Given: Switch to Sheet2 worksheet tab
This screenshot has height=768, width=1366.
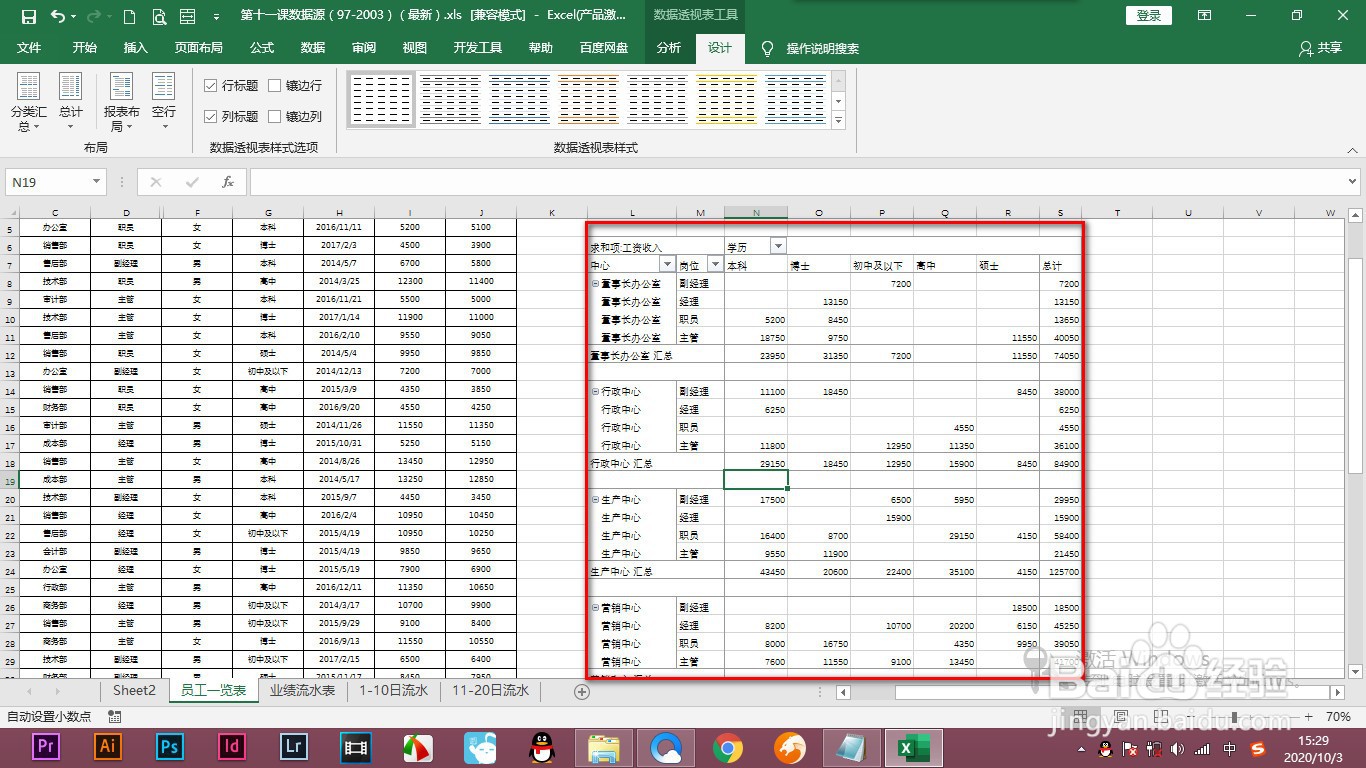Looking at the screenshot, I should click(134, 690).
